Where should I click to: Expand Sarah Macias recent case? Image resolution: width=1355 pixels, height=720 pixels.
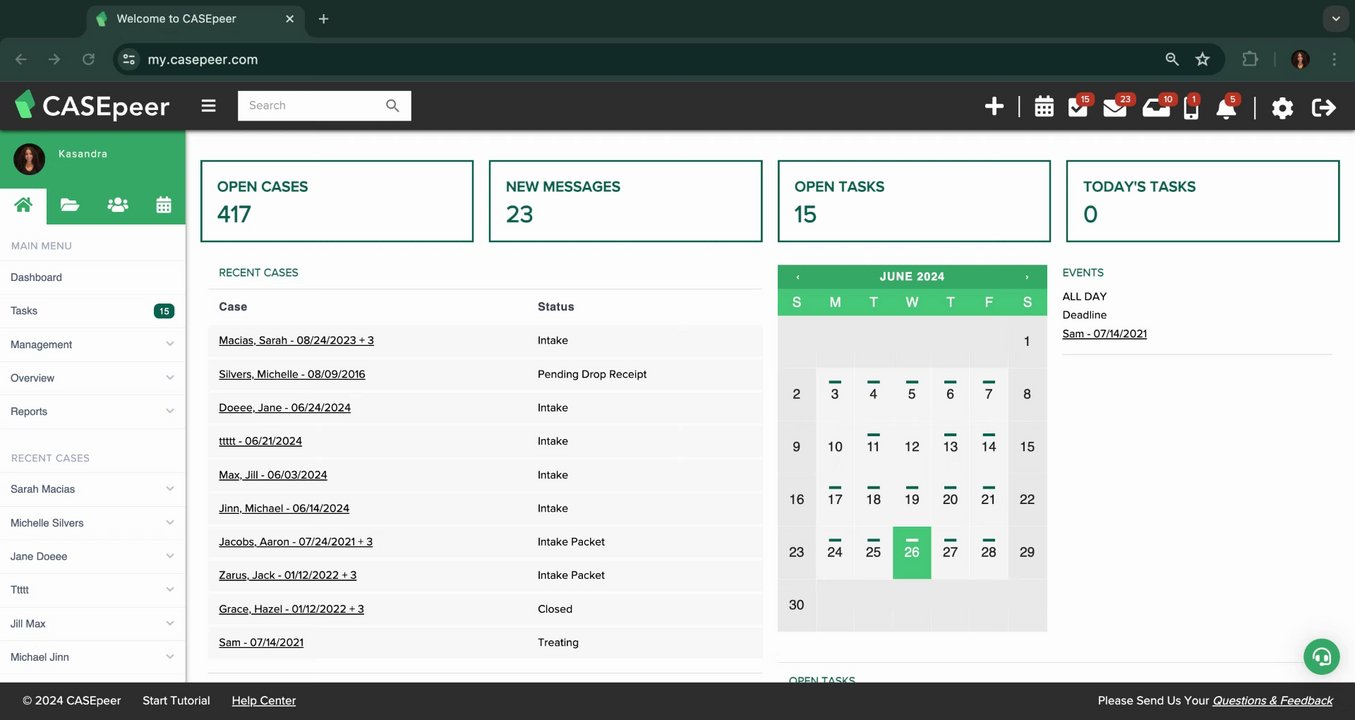pos(93,489)
